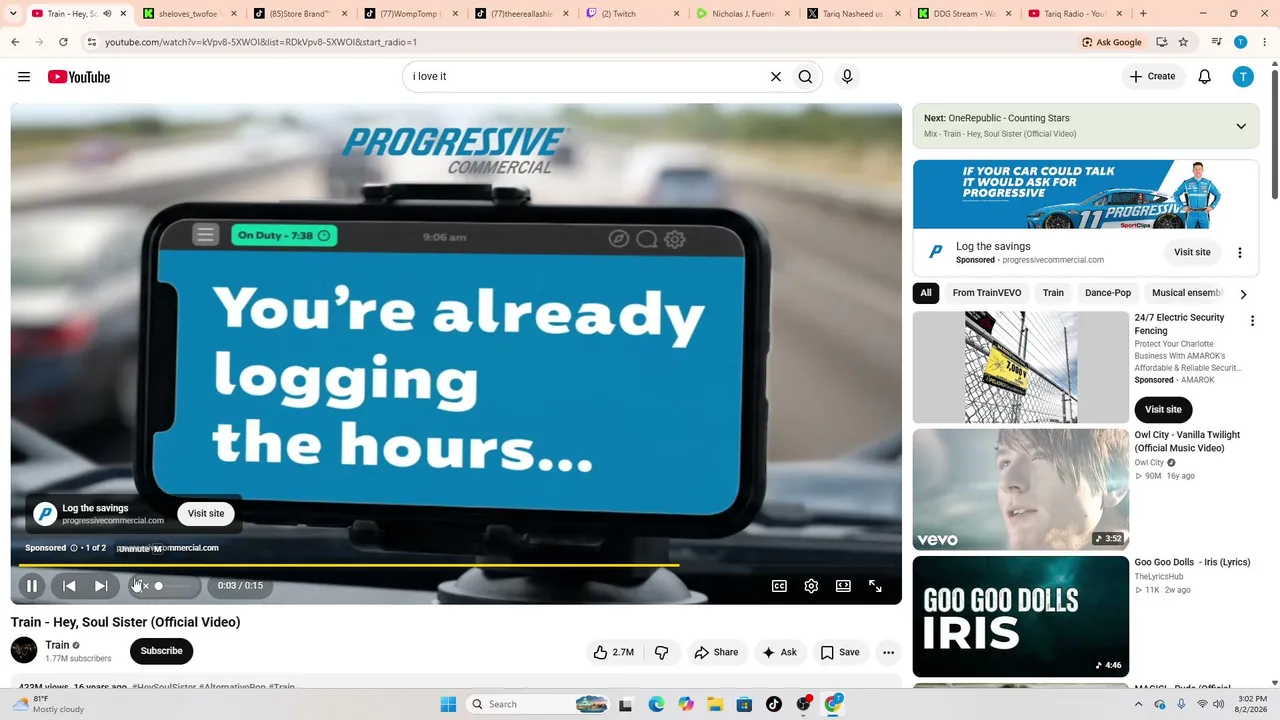
Task: Mute the tab via speaker icon
Action: 107,14
